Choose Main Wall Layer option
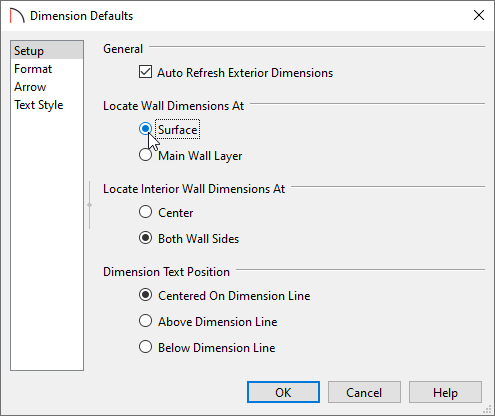Image resolution: width=495 pixels, height=416 pixels. (x=145, y=155)
